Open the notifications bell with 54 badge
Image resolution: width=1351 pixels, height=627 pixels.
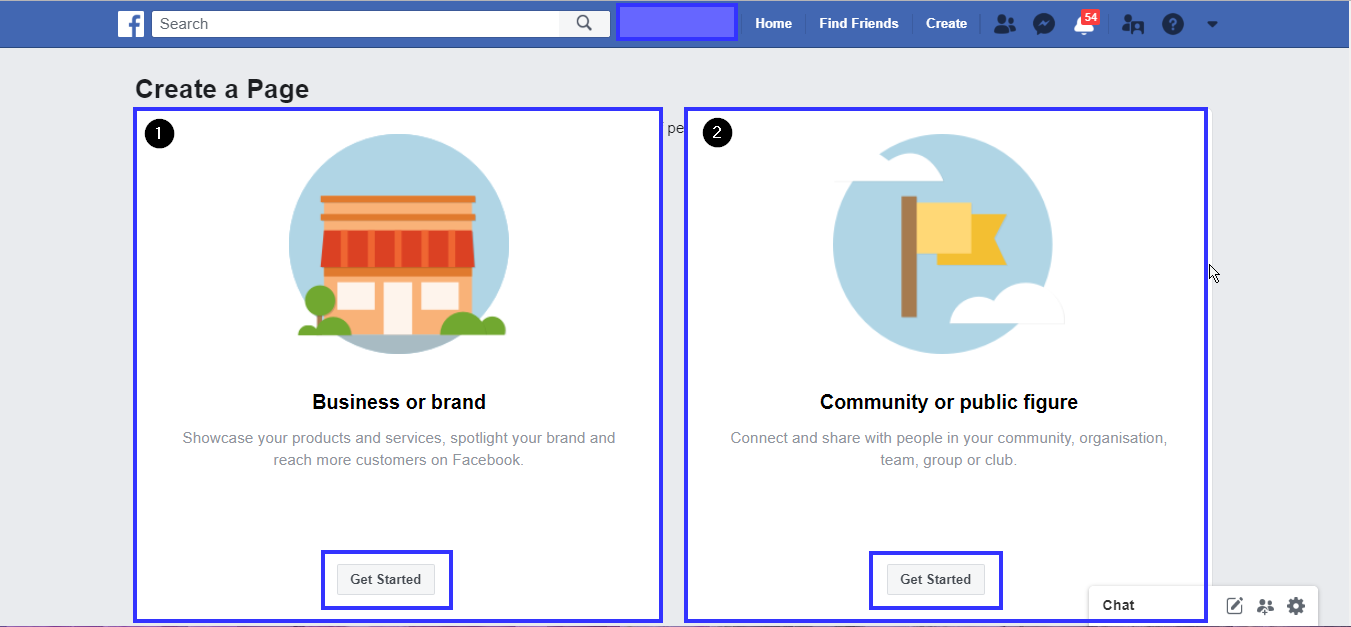tap(1084, 25)
